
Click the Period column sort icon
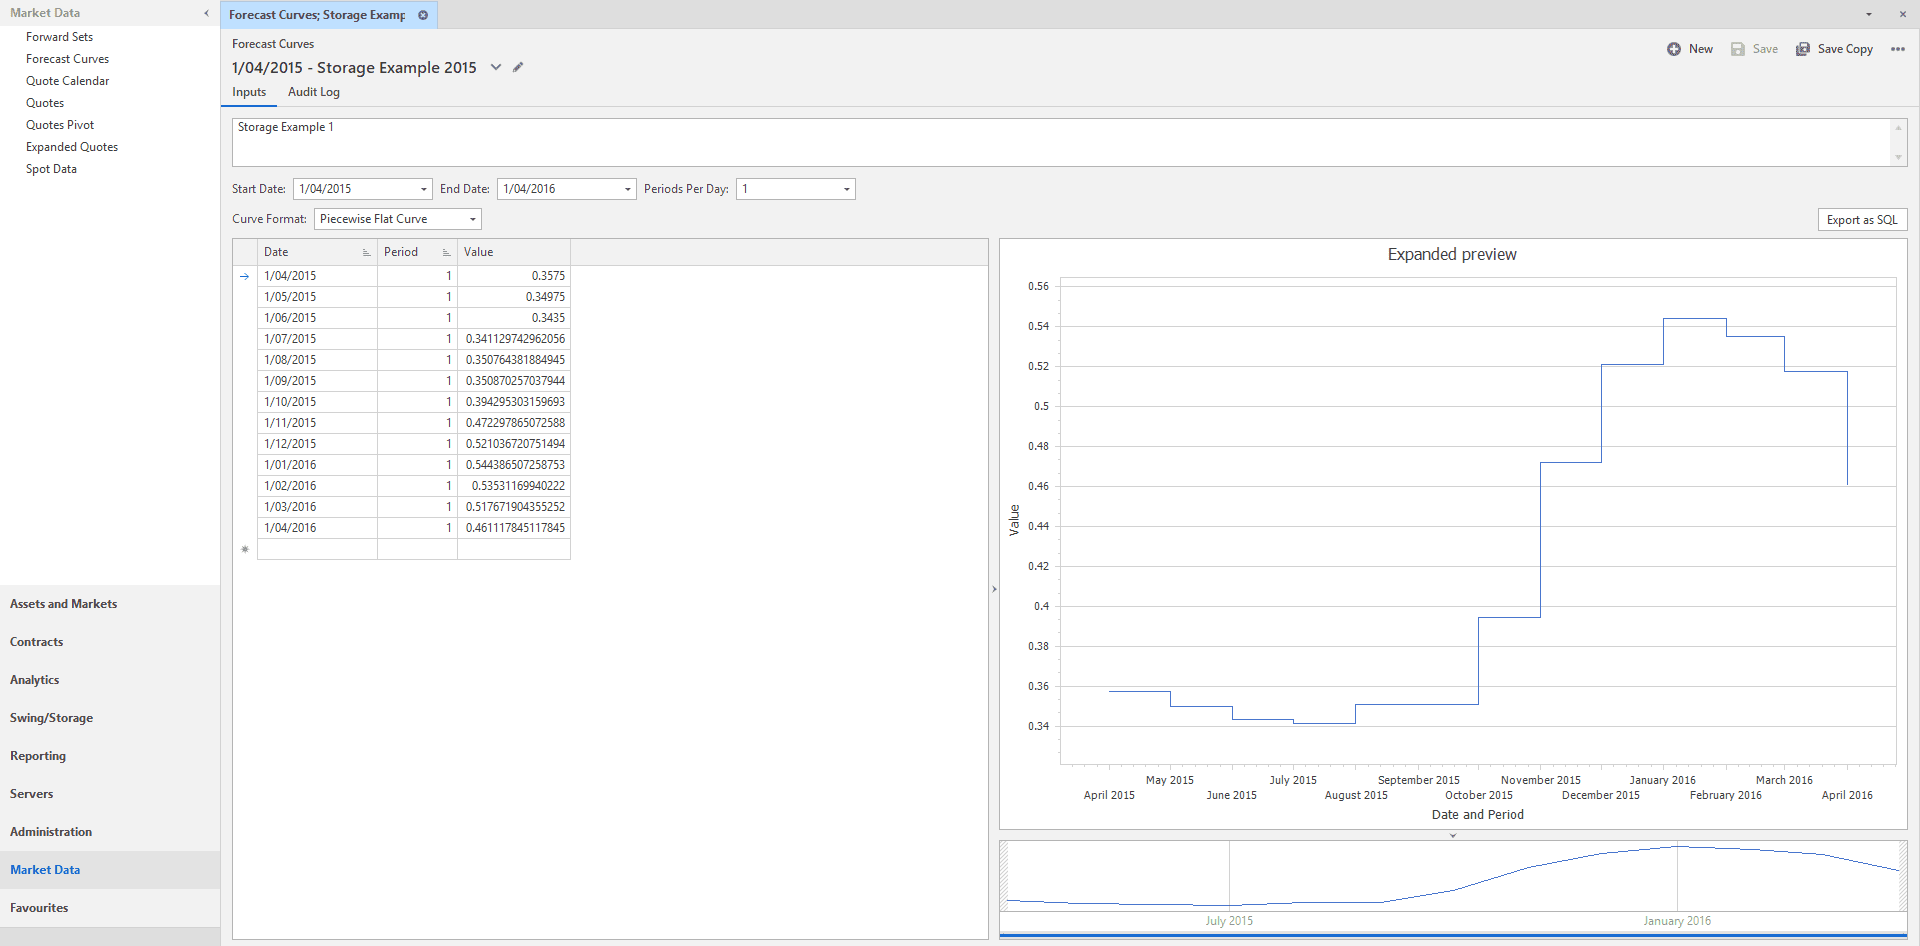[x=446, y=253]
